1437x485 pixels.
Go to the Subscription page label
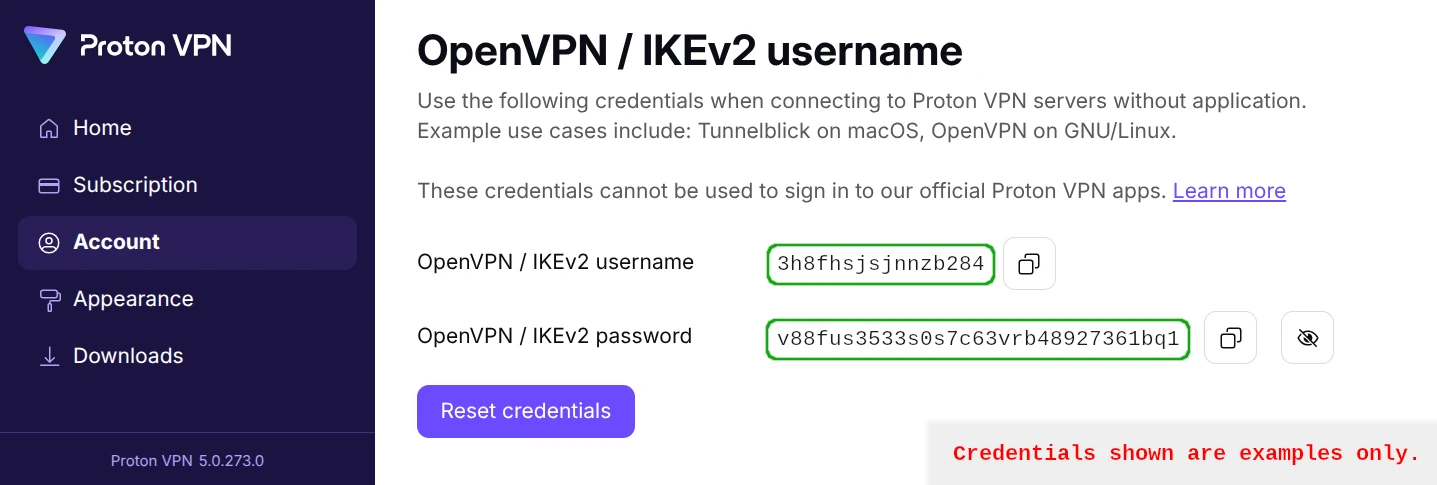click(135, 185)
